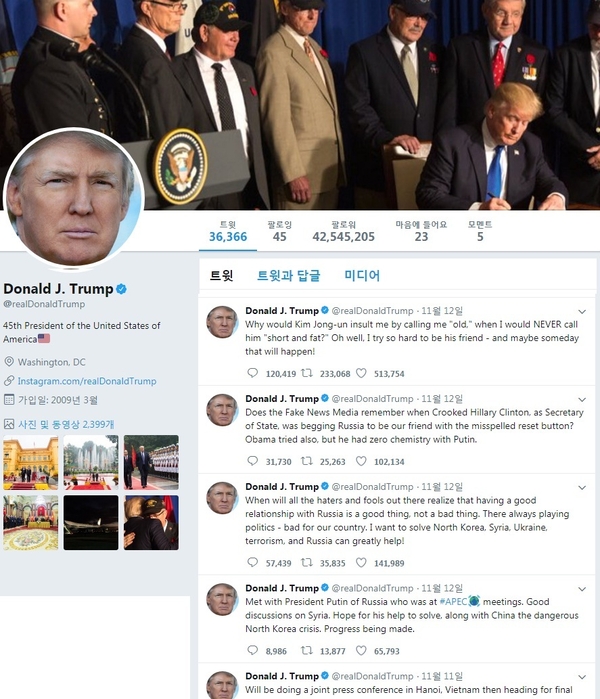The image size is (600, 699).
Task: Retweet the Fake News Media tweet
Action: click(307, 461)
